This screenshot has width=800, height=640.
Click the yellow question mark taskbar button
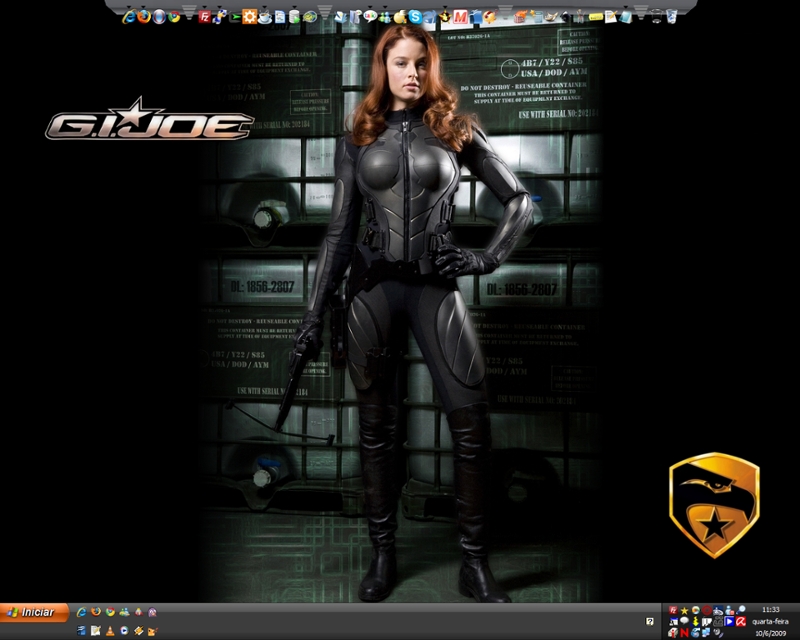point(650,621)
